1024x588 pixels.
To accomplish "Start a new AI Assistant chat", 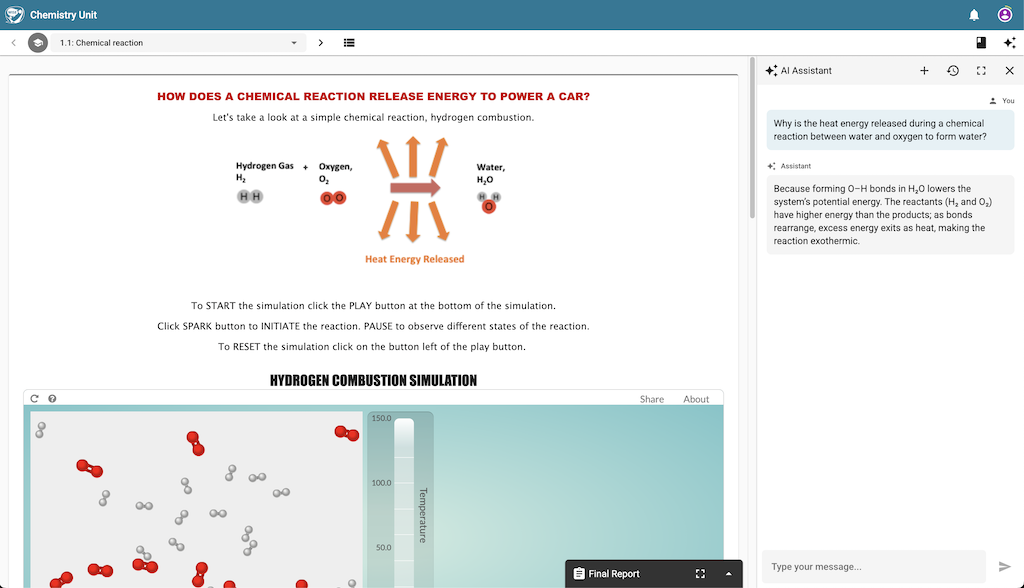I will pyautogui.click(x=924, y=71).
